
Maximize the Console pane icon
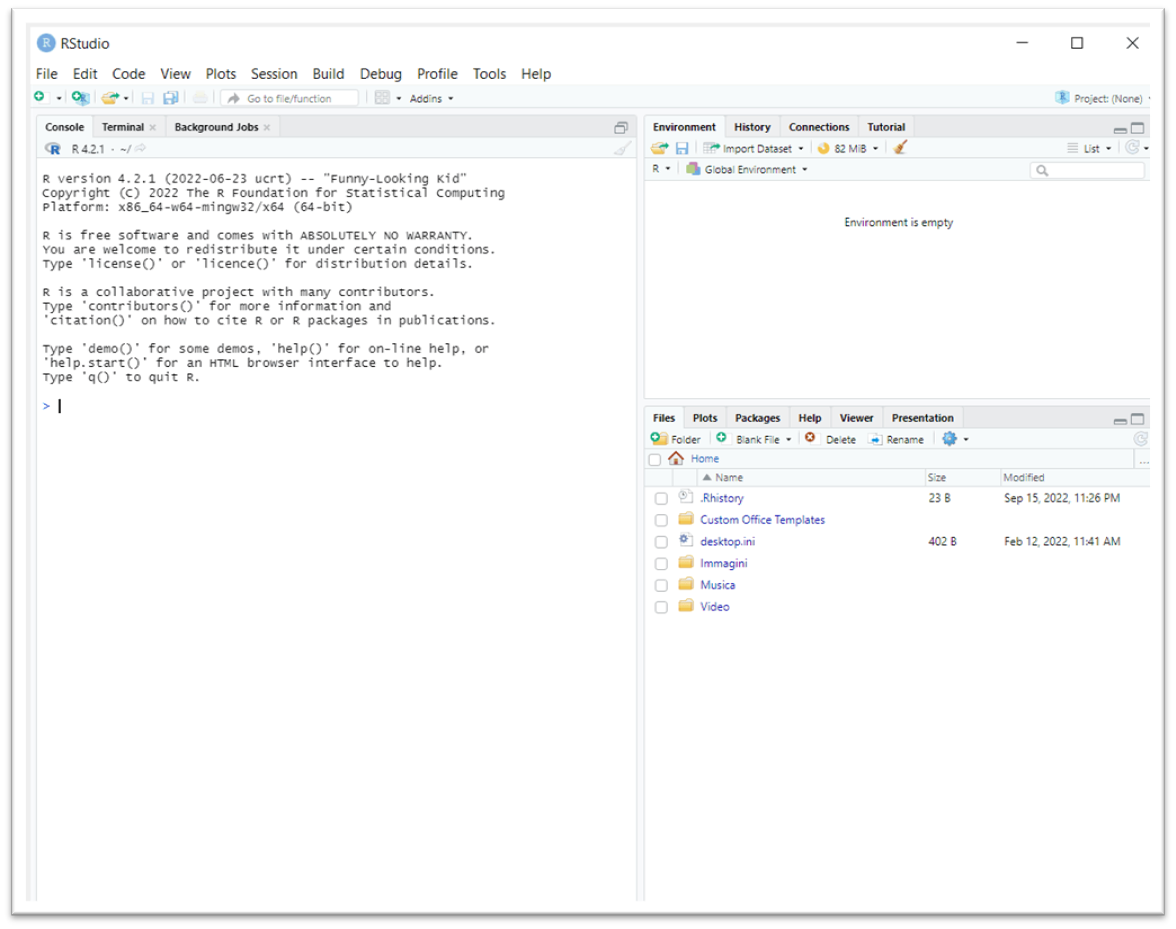coord(621,127)
